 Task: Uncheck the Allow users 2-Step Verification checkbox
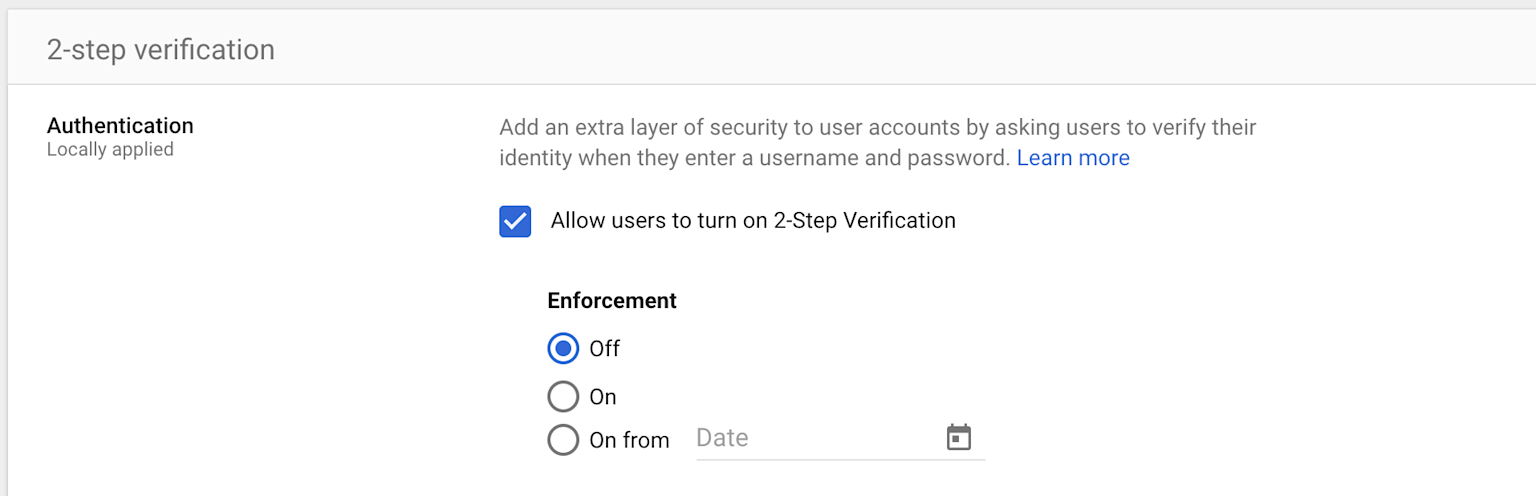(515, 221)
